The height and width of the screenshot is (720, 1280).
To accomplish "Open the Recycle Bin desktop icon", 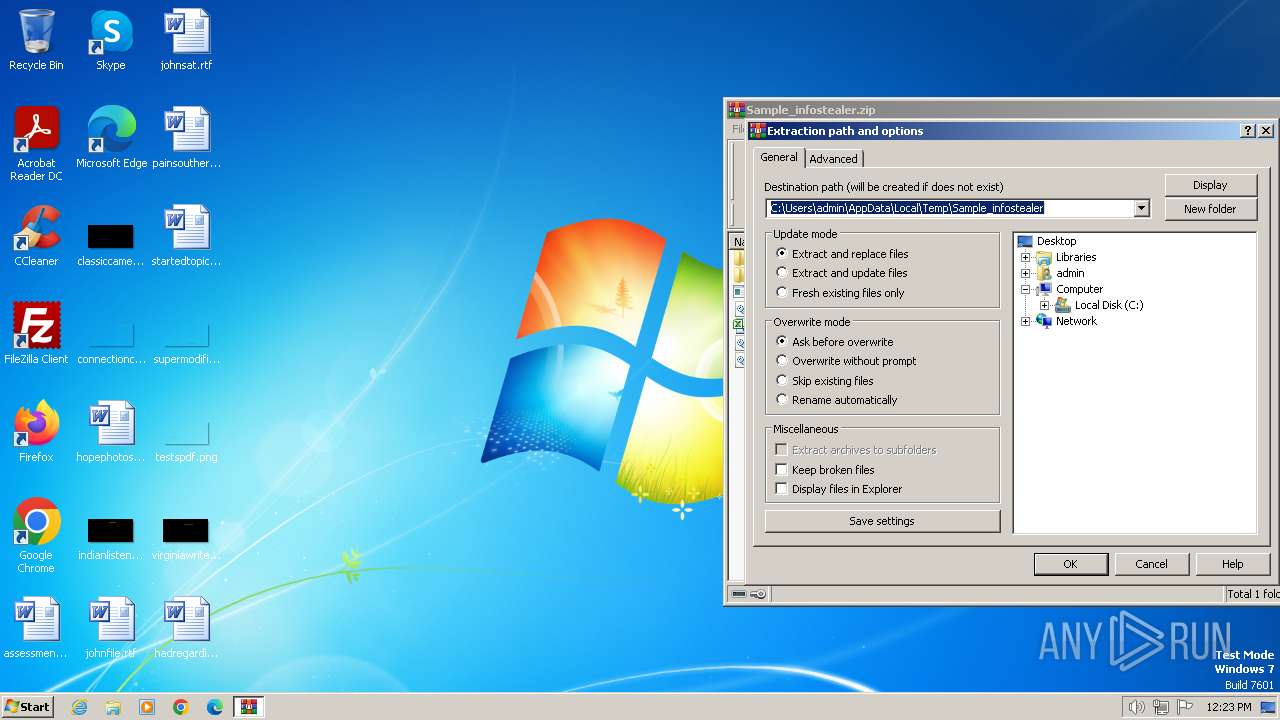I will click(36, 41).
